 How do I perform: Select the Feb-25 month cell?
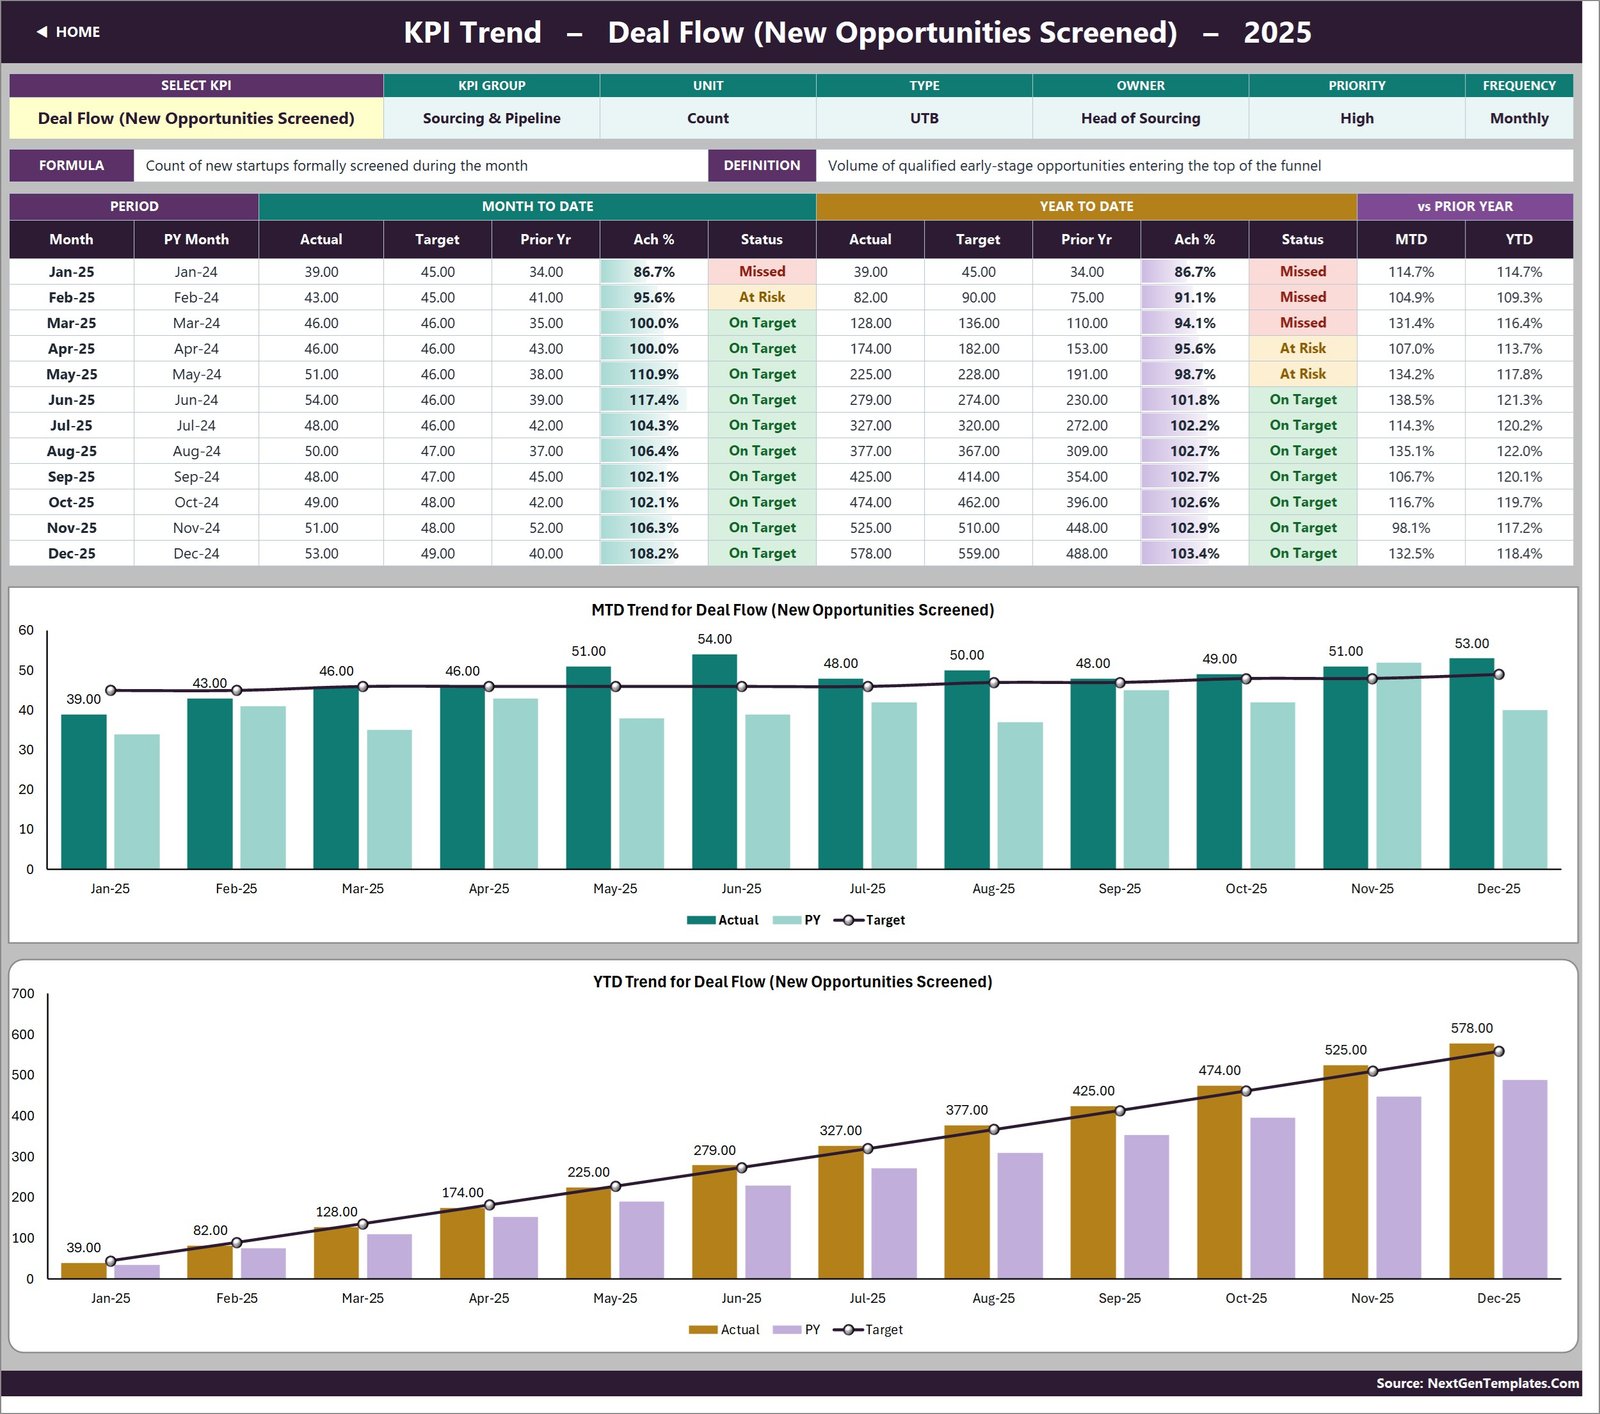(71, 297)
